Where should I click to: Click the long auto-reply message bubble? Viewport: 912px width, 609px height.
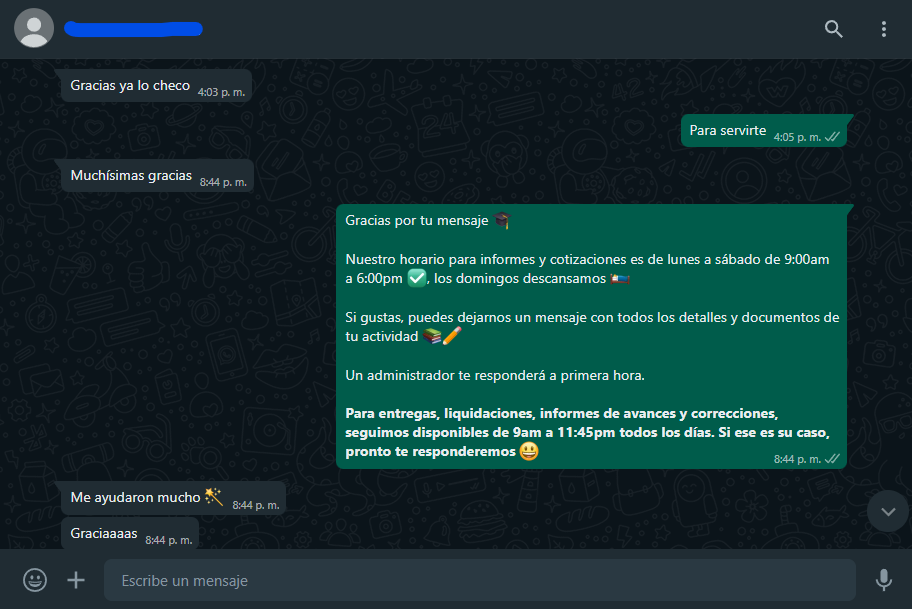pyautogui.click(x=591, y=336)
